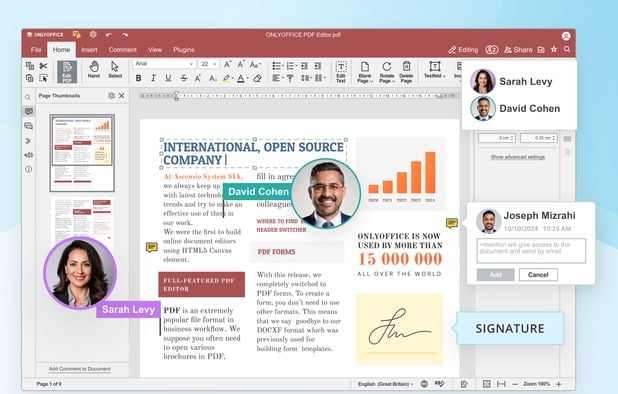Toggle italic formatting

[153, 78]
